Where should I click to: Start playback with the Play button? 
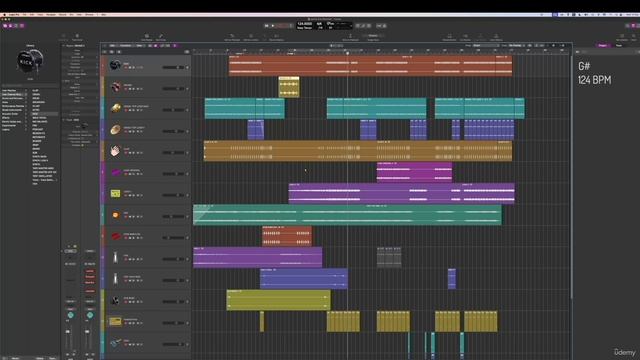pyautogui.click(x=273, y=26)
